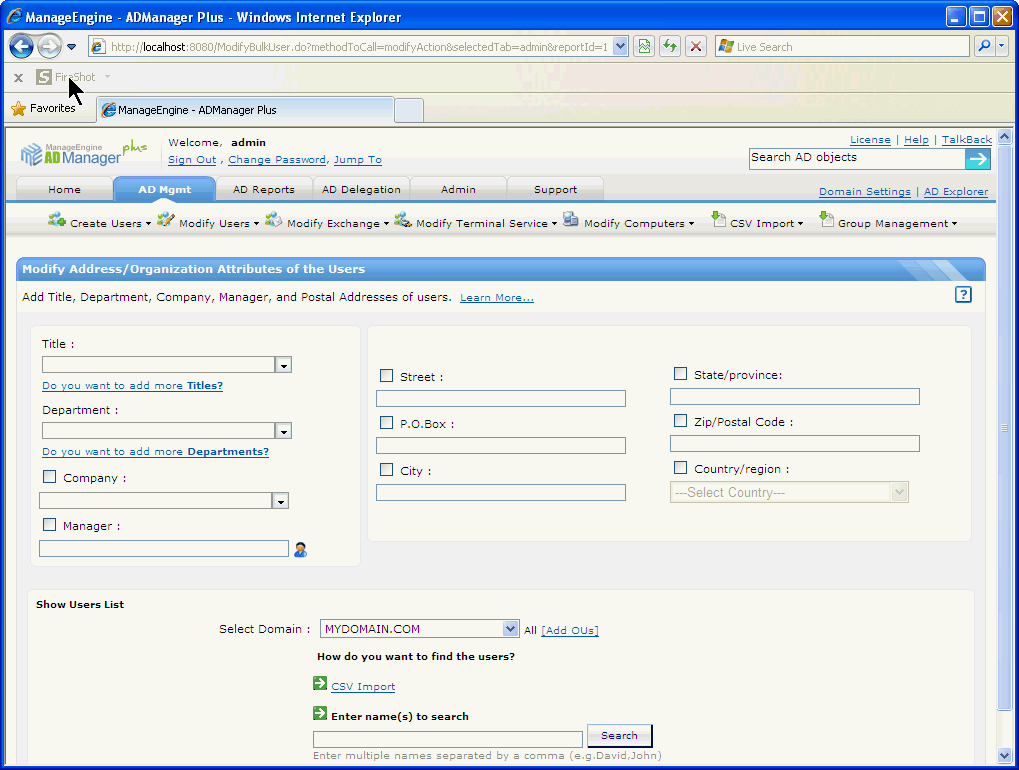Viewport: 1019px width, 770px height.
Task: Click the compatibility view icon next to address bar
Action: click(644, 46)
